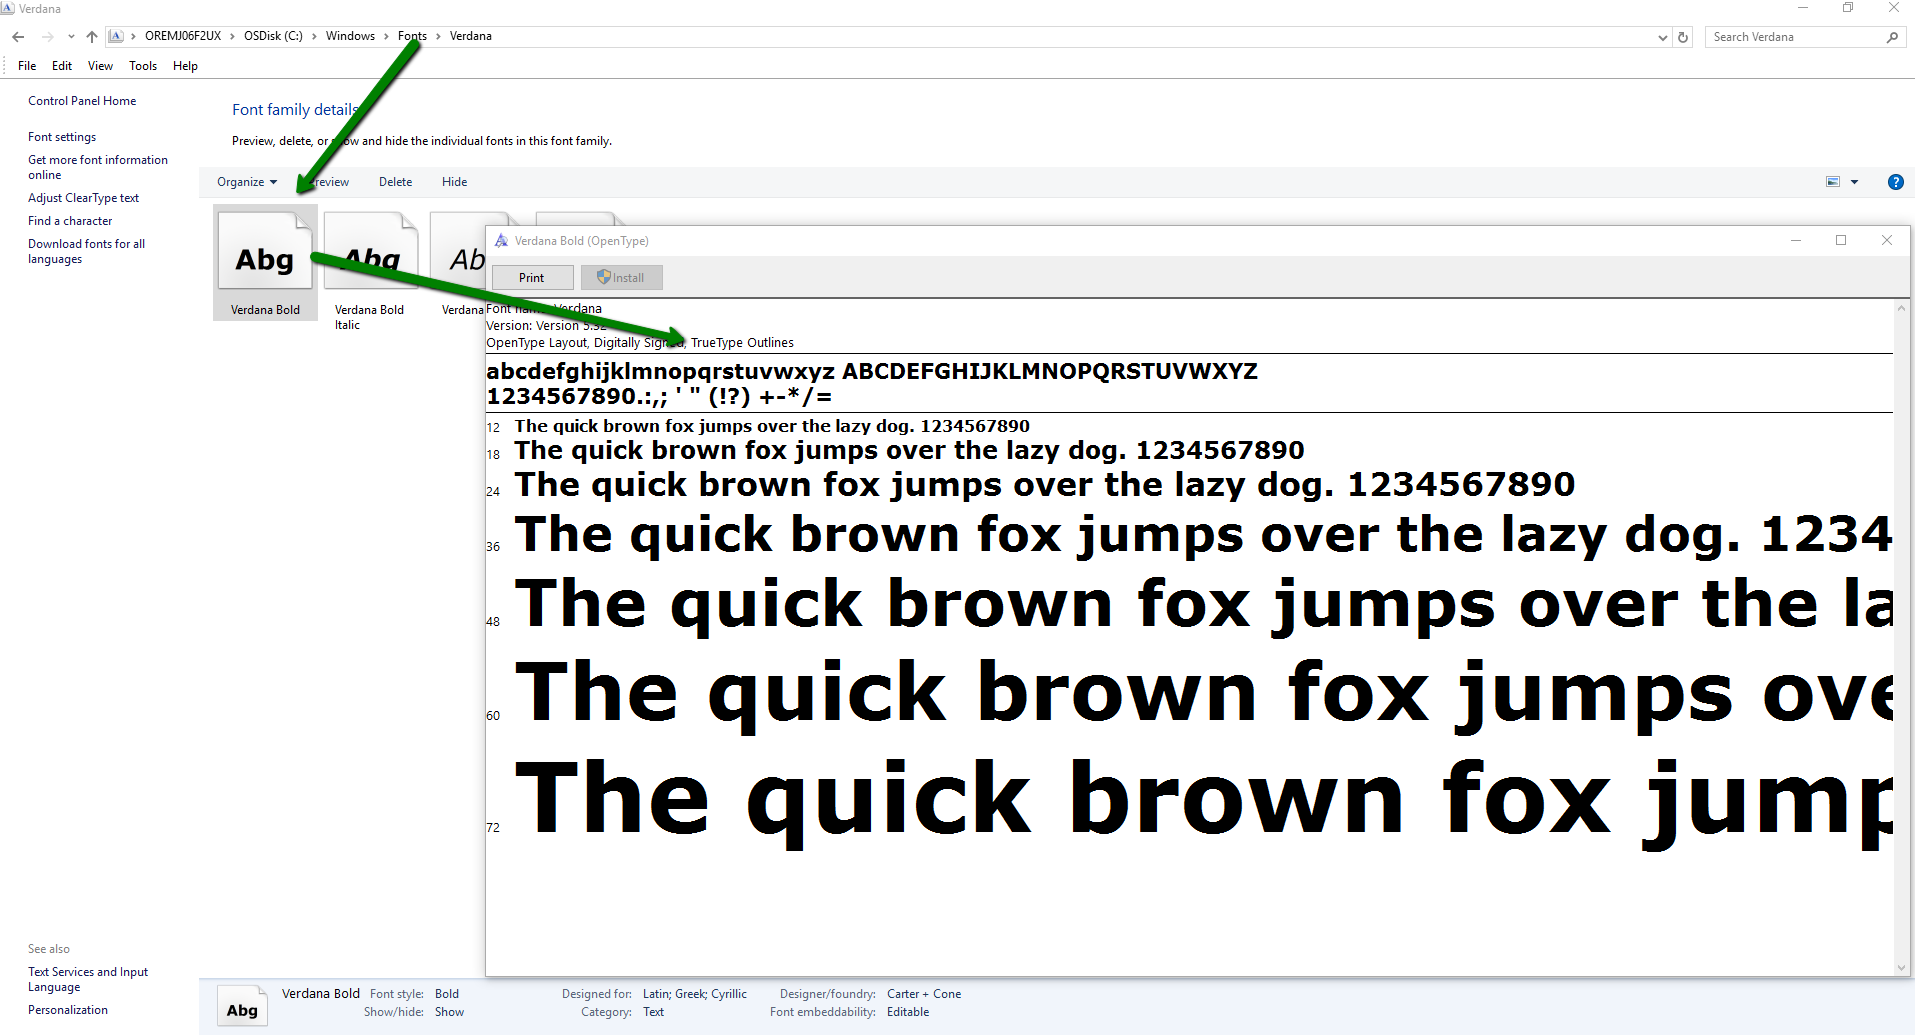Go back using the Explorer back arrow
This screenshot has height=1035, width=1915.
click(x=18, y=37)
